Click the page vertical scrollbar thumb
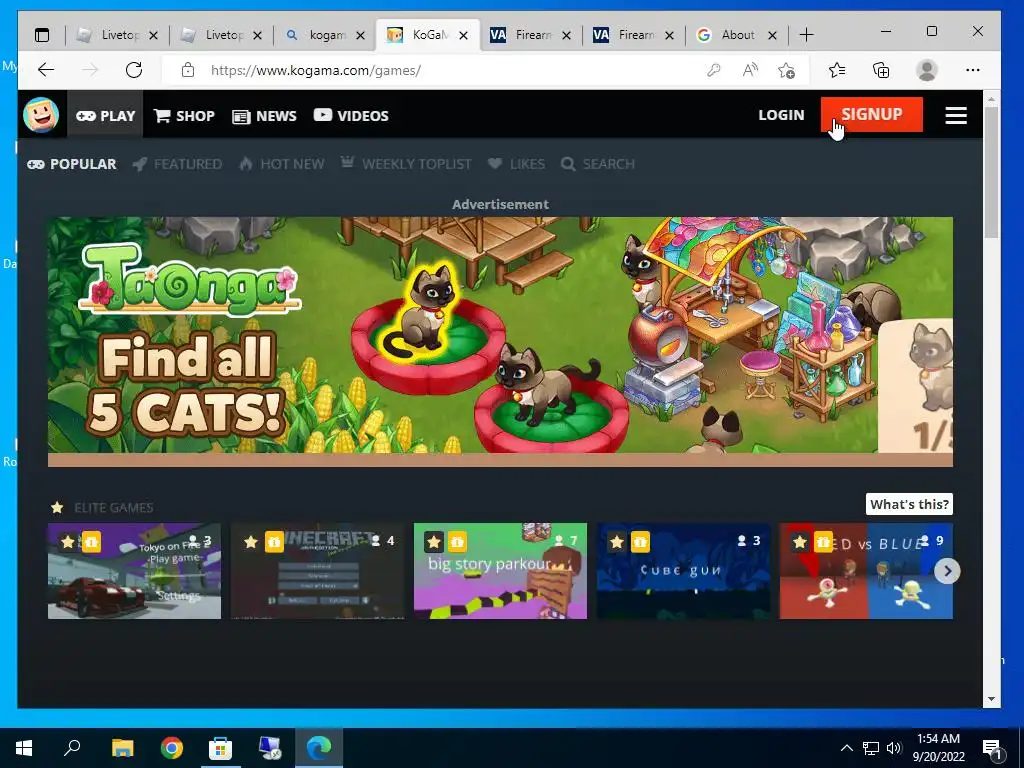The height and width of the screenshot is (768, 1024). [x=991, y=173]
